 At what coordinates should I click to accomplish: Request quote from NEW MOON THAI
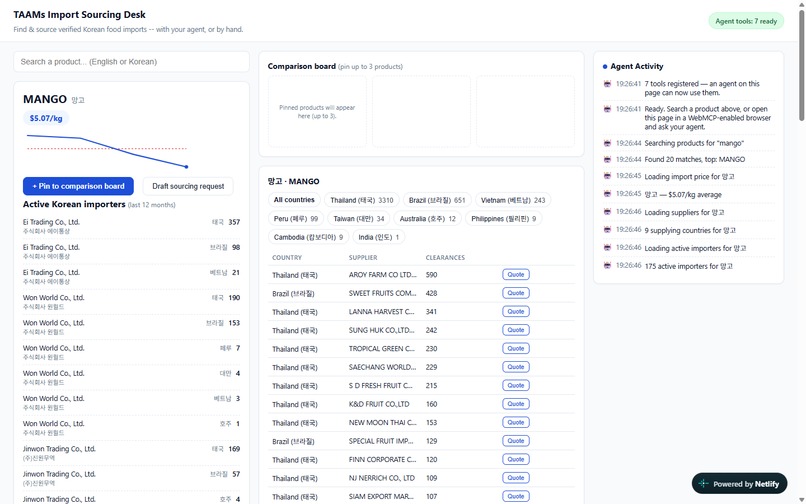point(516,423)
